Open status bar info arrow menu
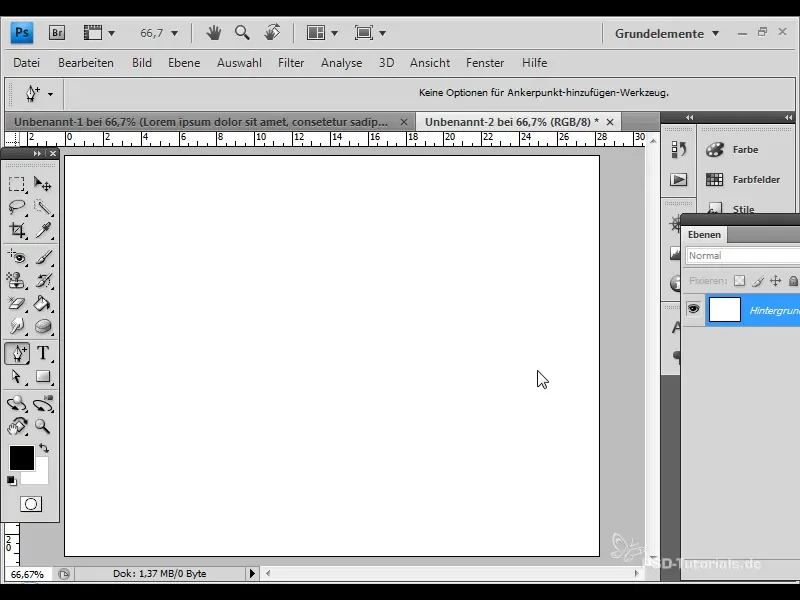Screen dimensions: 800x600 click(x=252, y=573)
